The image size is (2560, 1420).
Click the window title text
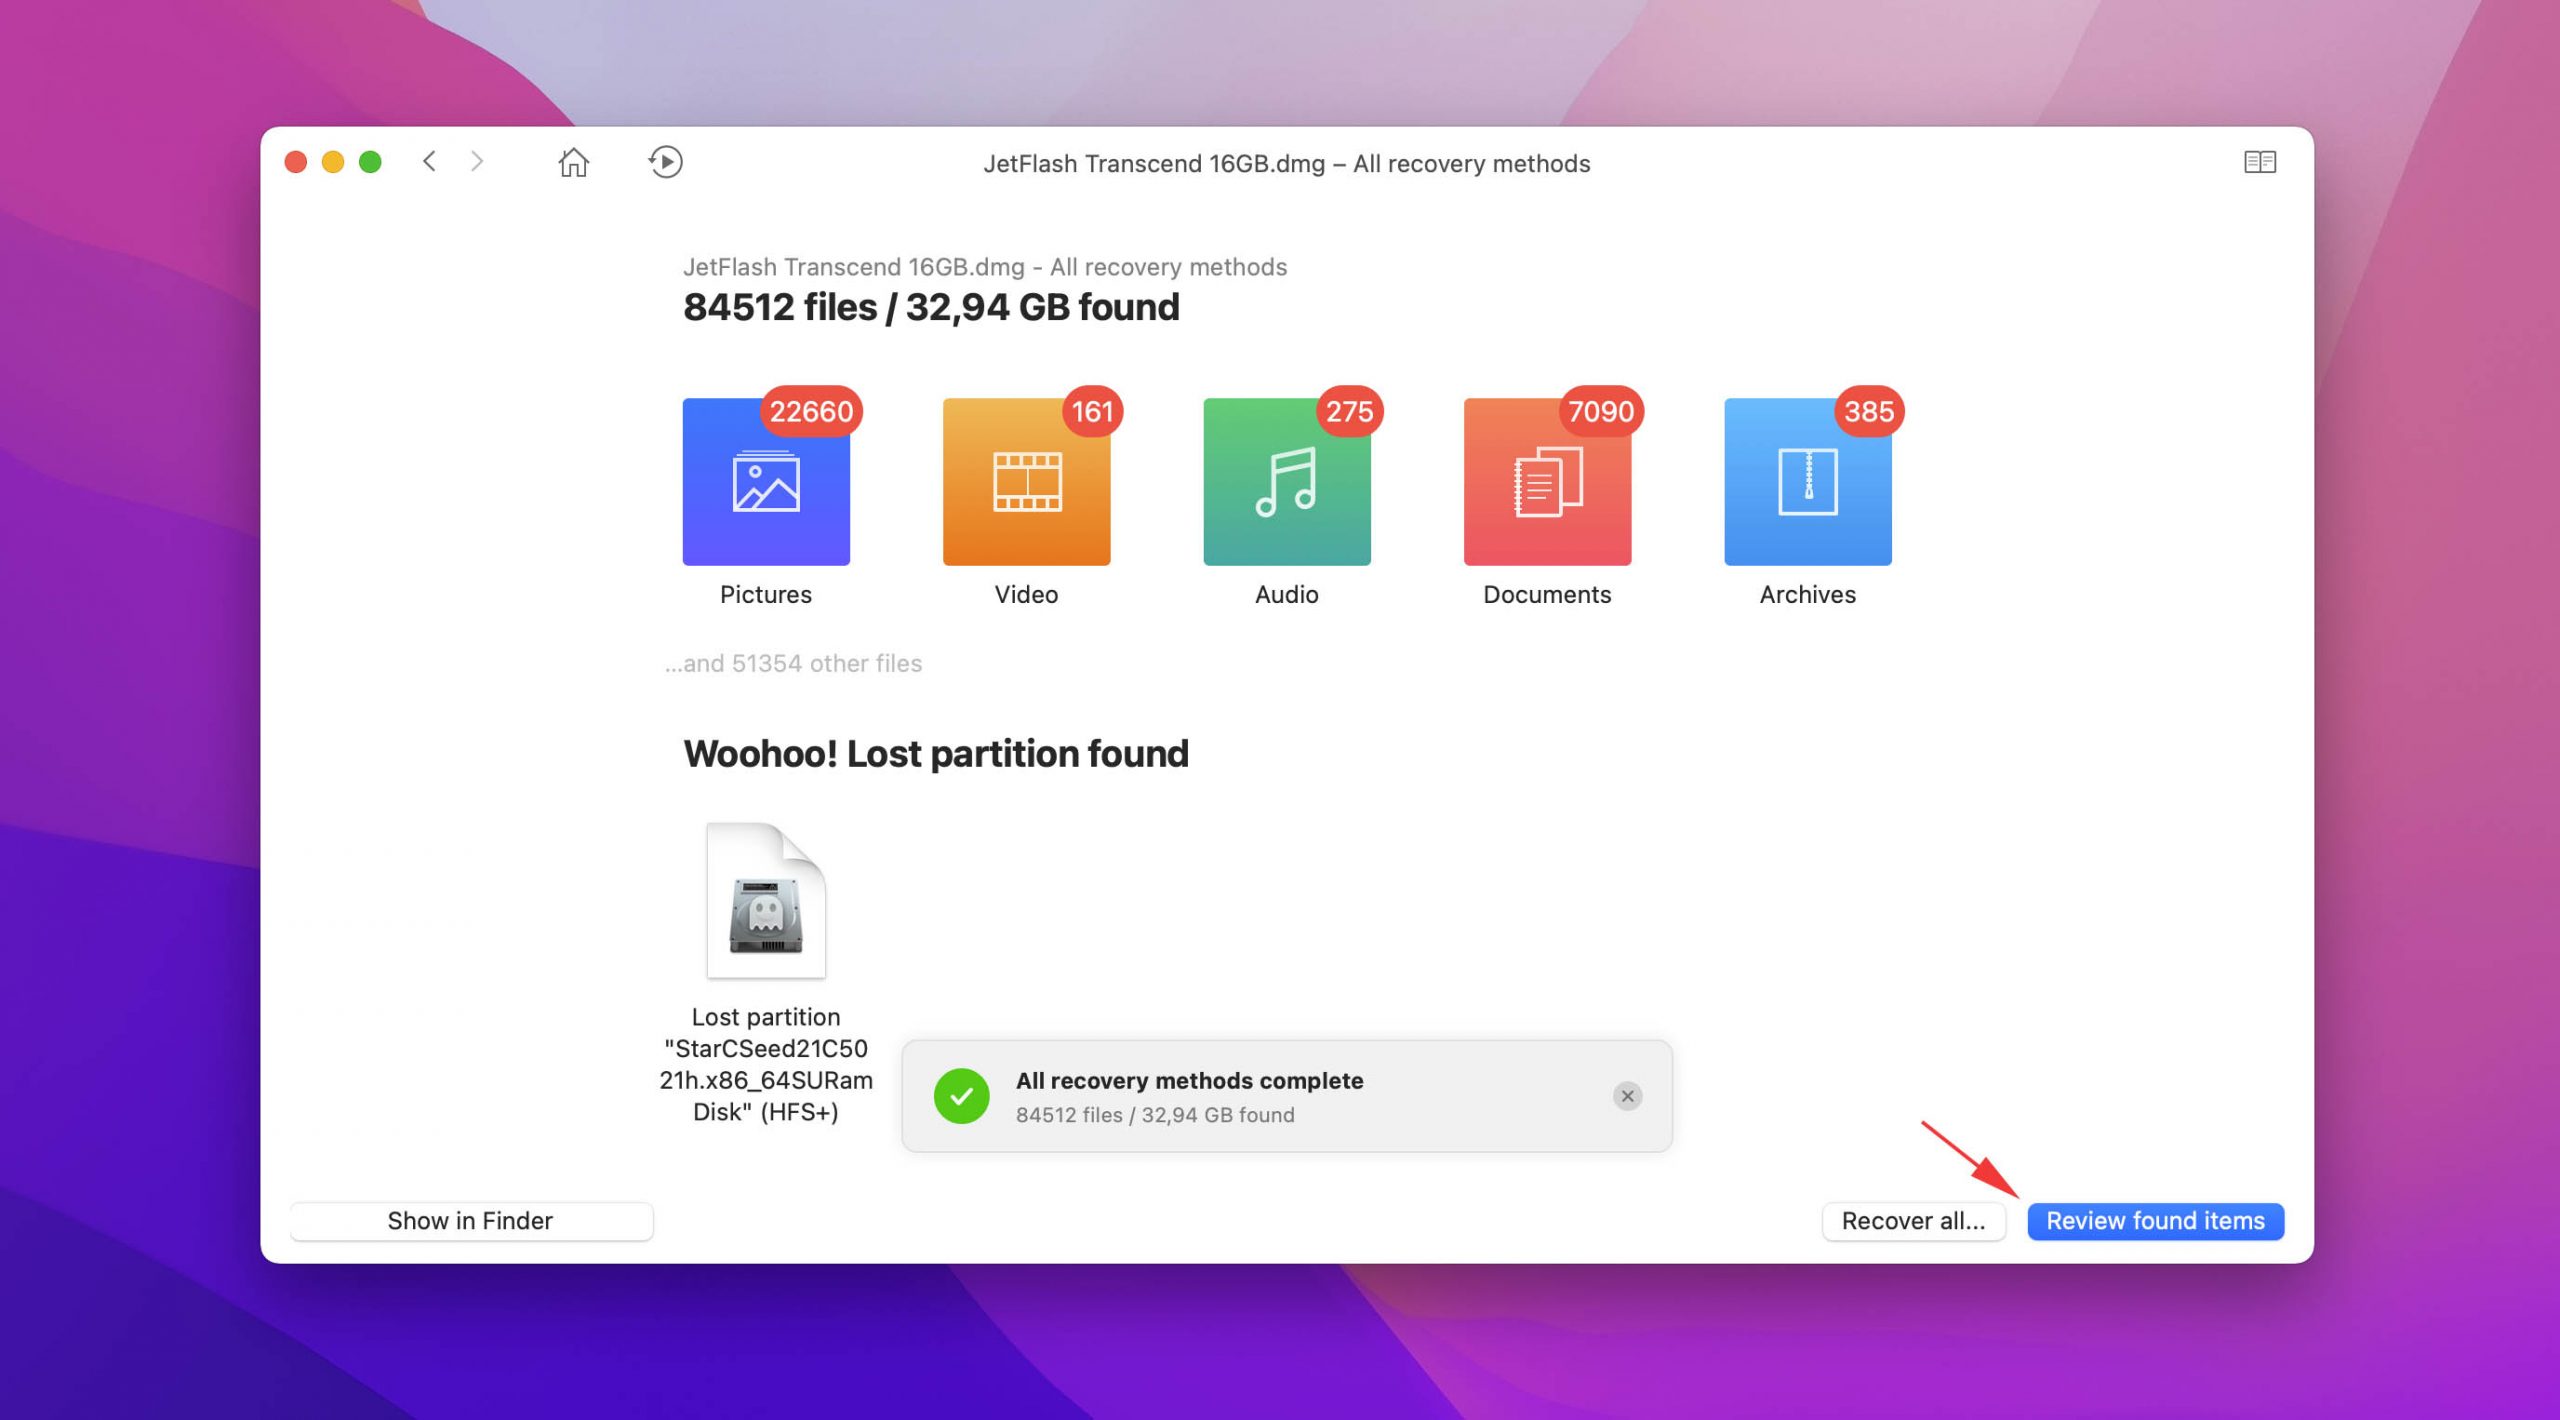[x=1286, y=164]
